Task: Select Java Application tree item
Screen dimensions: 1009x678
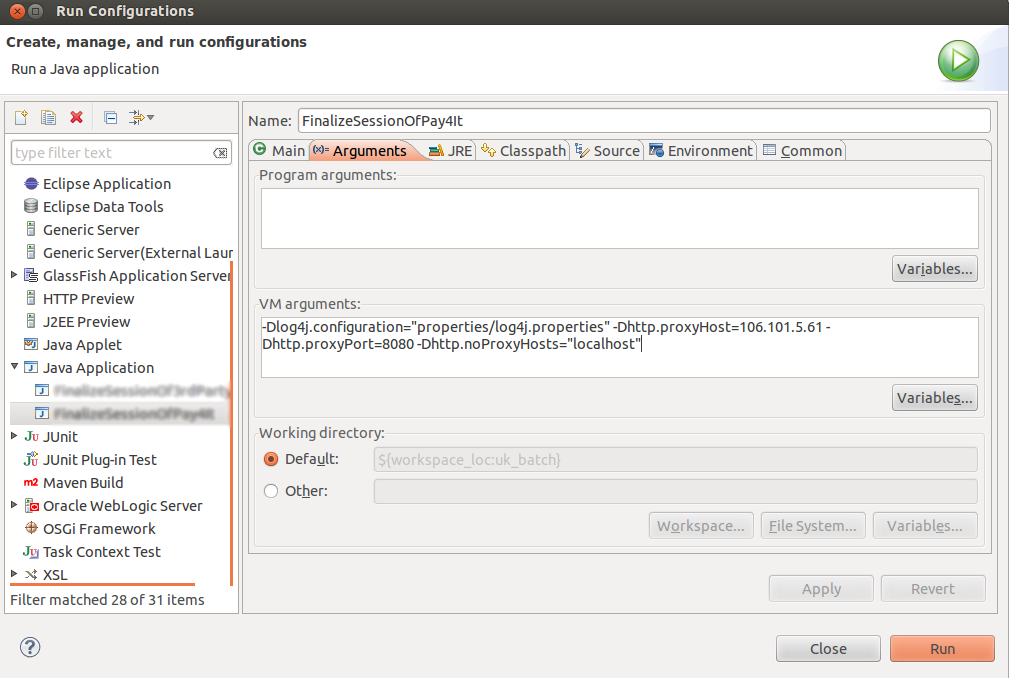Action: (98, 368)
